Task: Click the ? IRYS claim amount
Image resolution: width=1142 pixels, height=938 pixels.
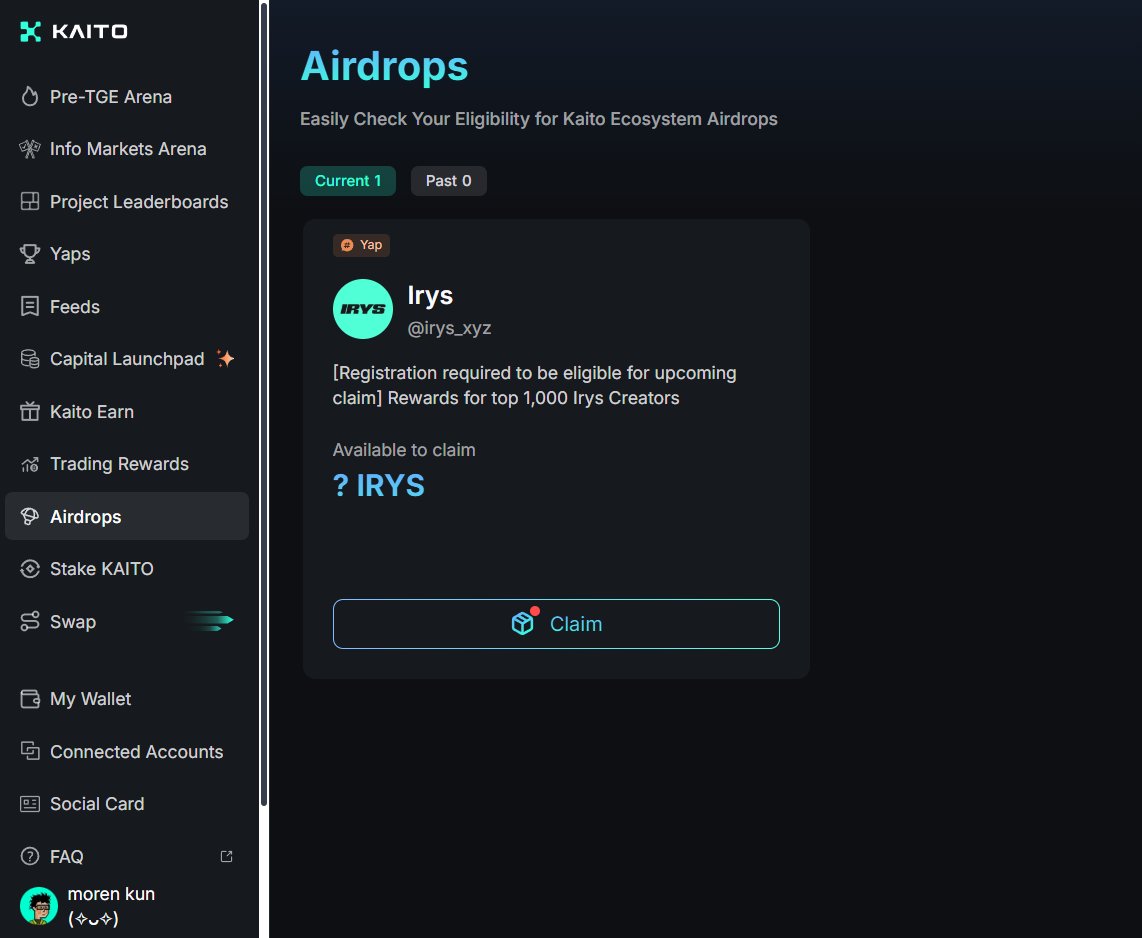Action: pos(379,486)
